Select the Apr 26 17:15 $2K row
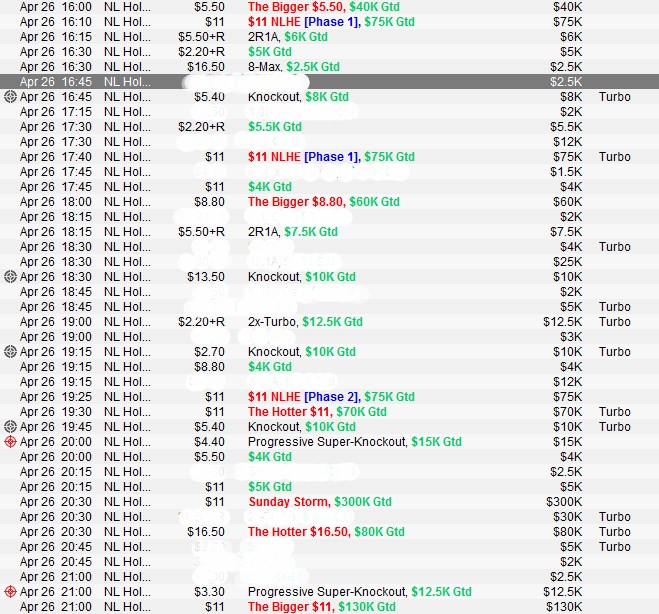The width and height of the screenshot is (659, 614). tap(330, 112)
